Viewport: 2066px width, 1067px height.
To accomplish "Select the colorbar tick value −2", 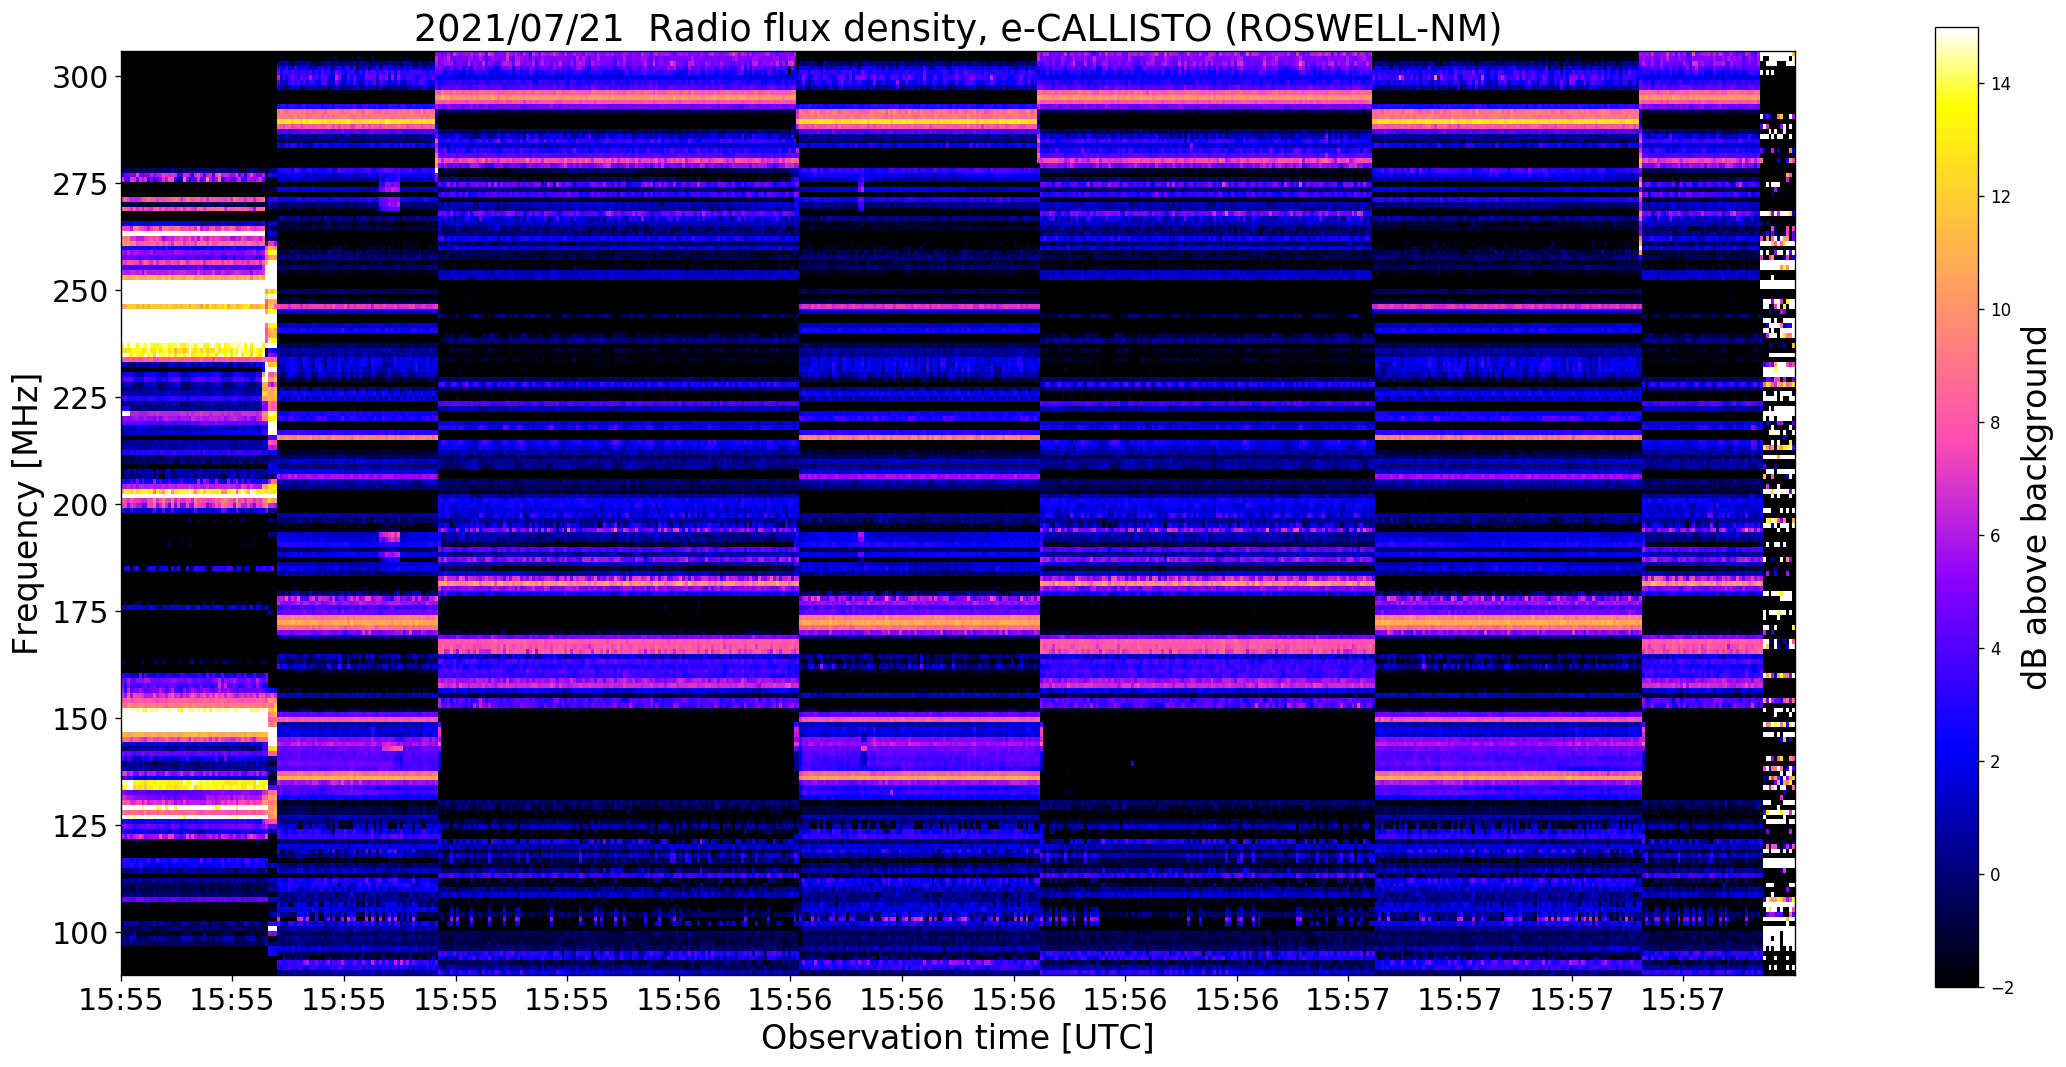I will click(x=2000, y=988).
